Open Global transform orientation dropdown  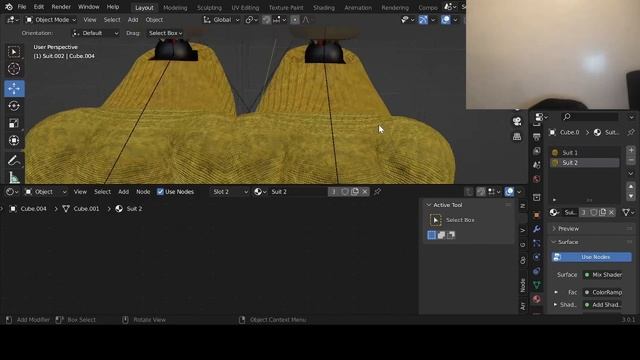(222, 20)
